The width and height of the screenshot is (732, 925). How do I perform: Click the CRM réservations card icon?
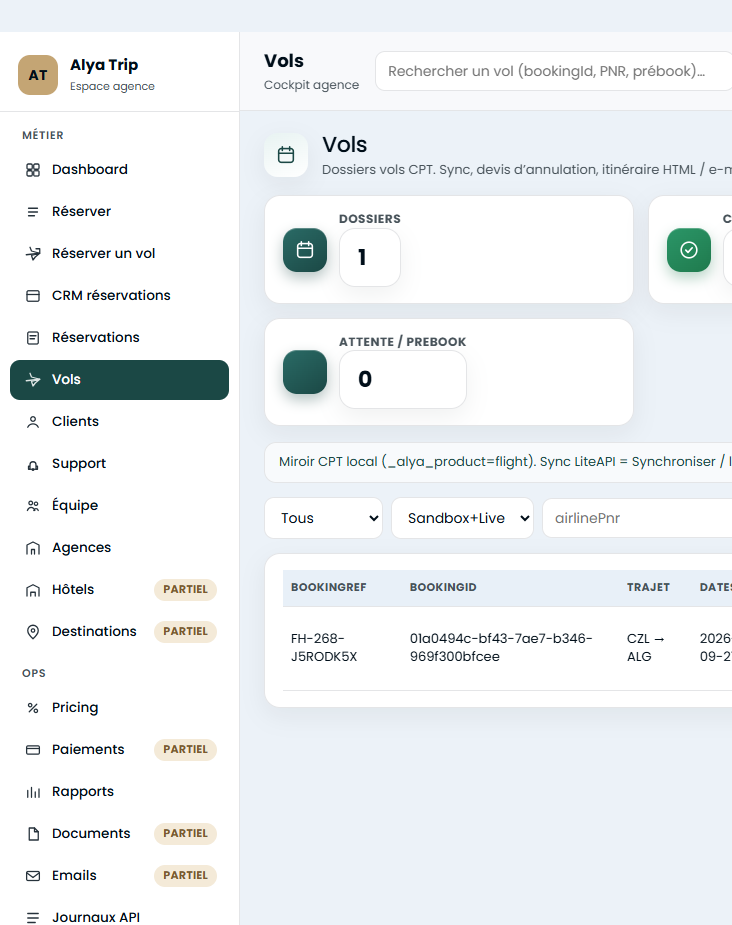point(33,296)
